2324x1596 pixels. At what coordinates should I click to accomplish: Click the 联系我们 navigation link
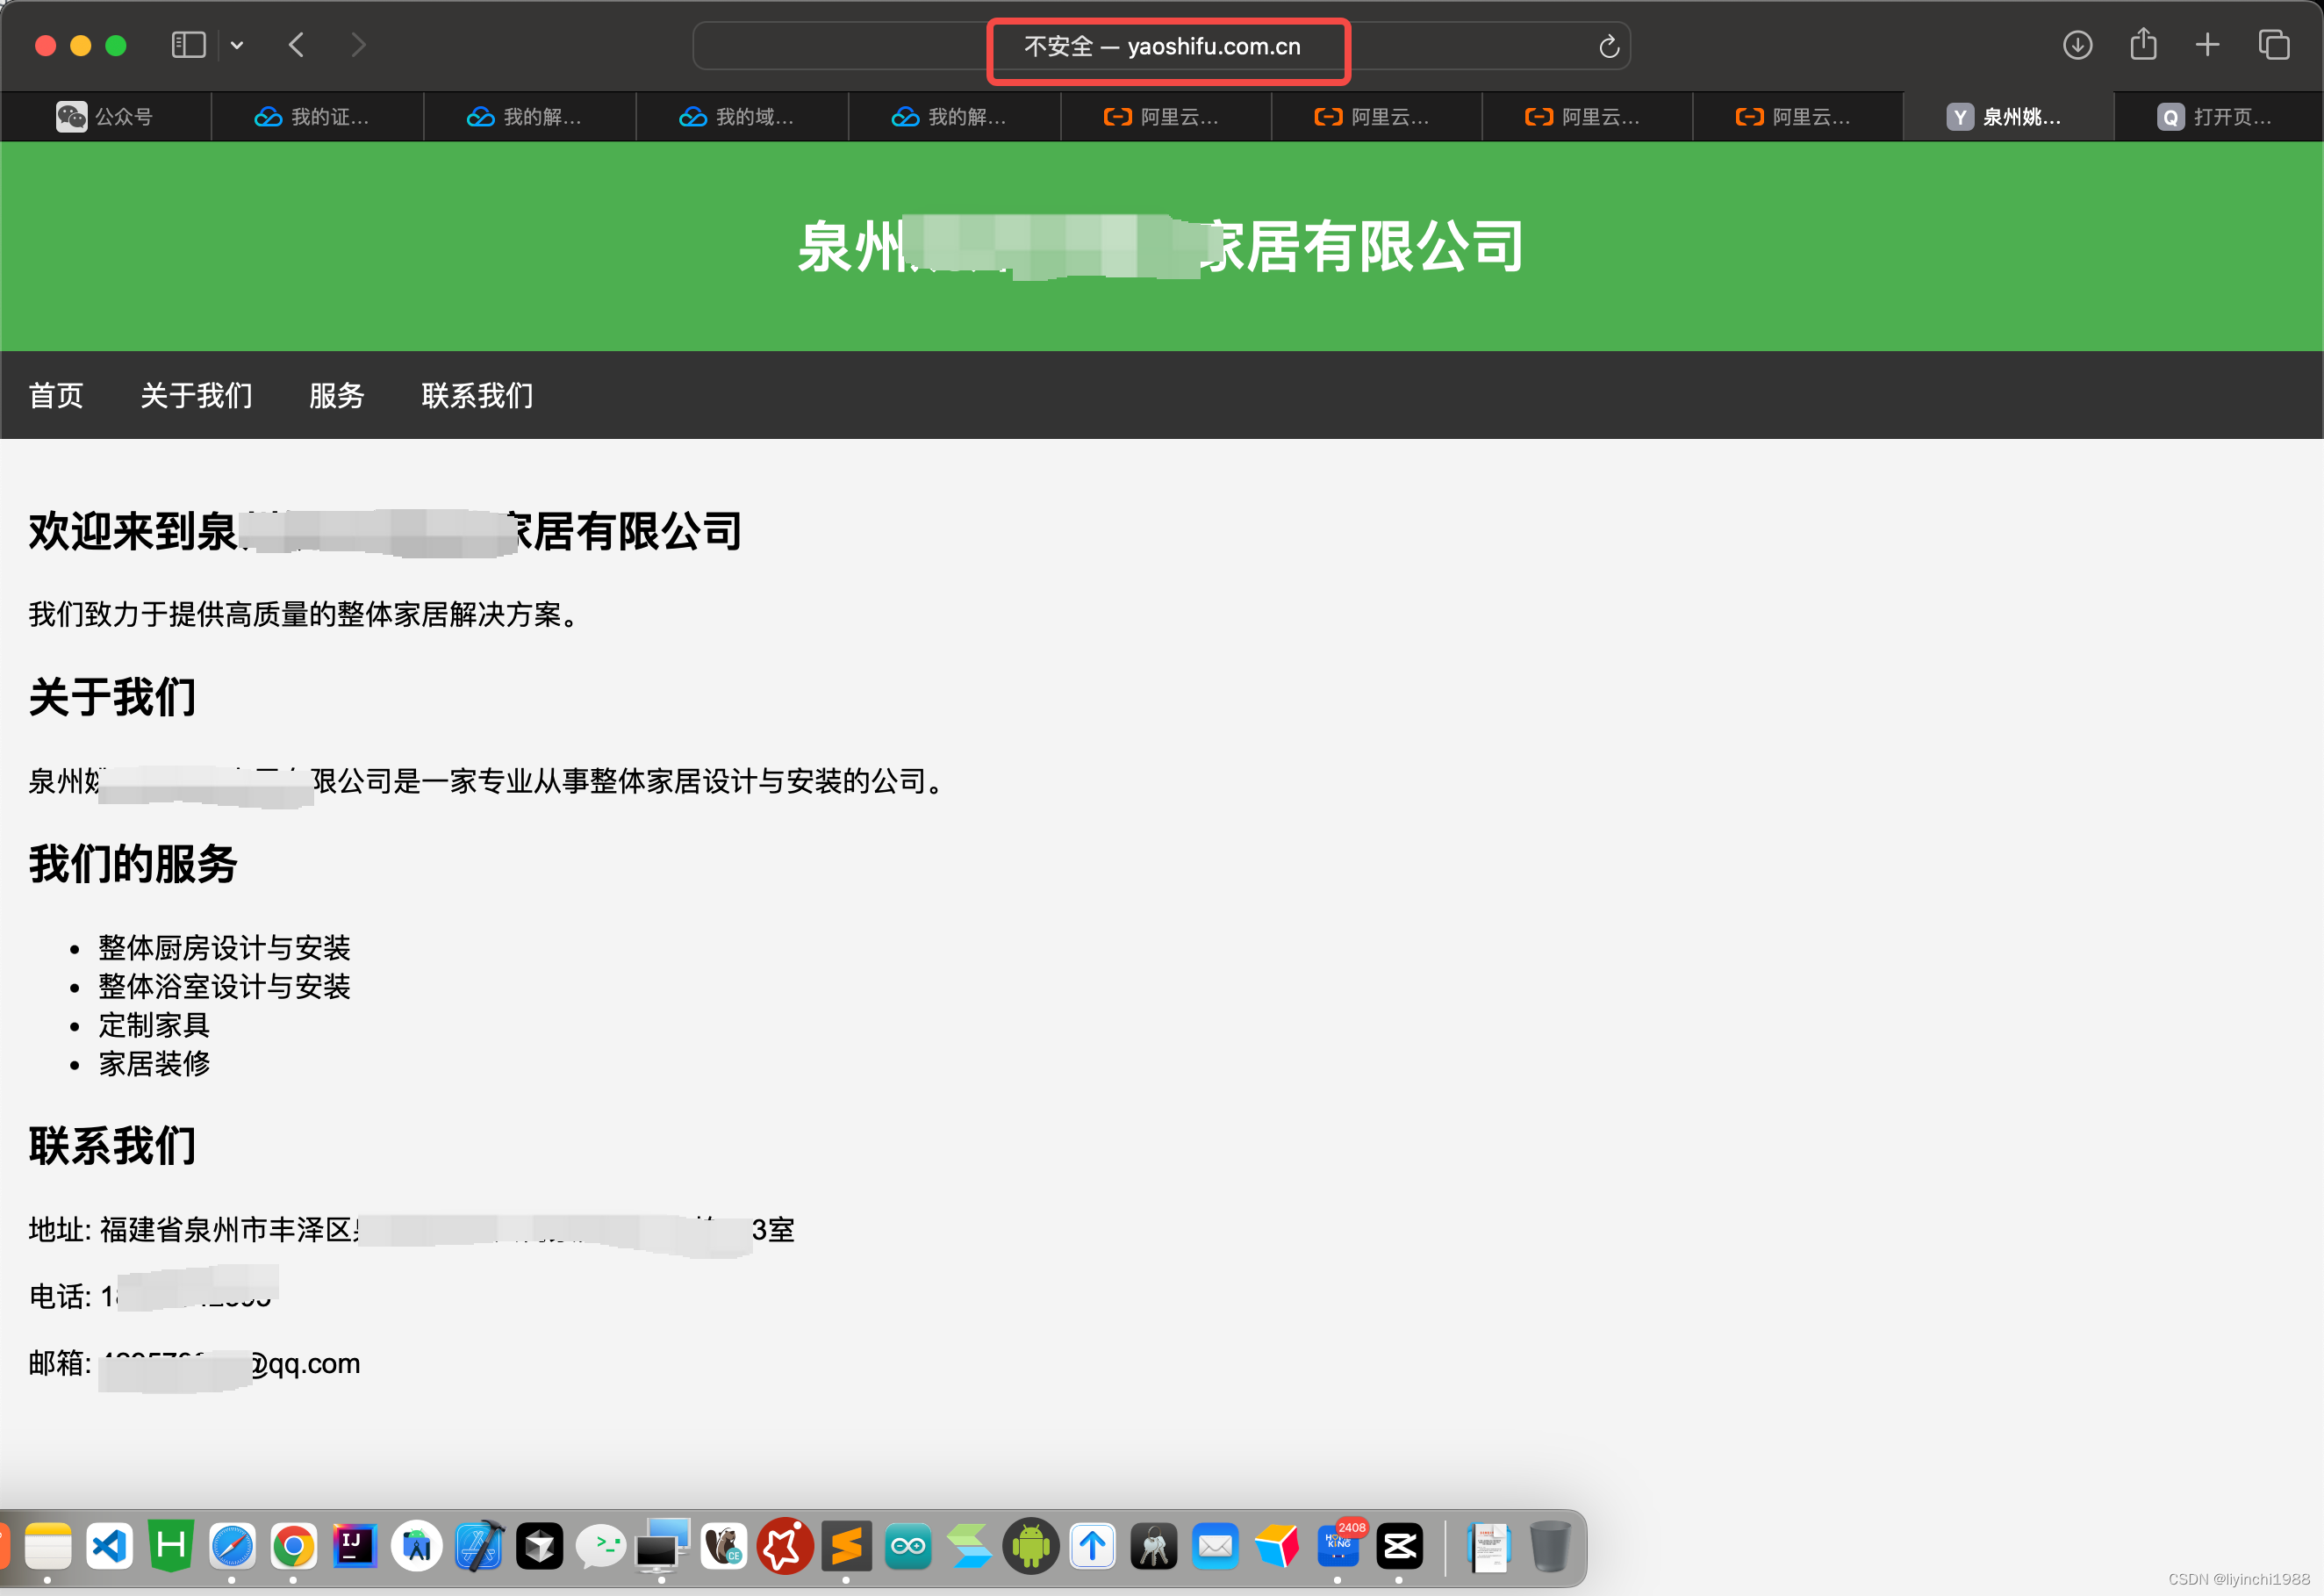pos(477,395)
